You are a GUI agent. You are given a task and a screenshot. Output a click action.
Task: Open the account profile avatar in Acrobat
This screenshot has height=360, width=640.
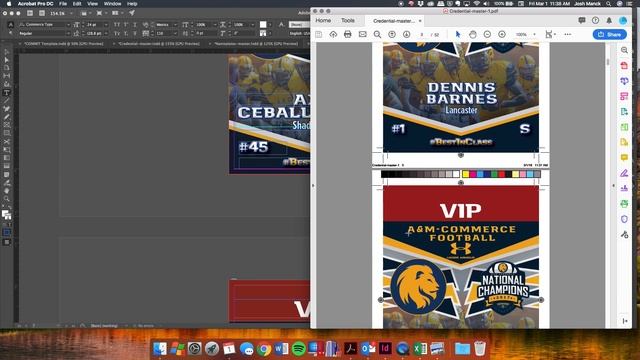(623, 20)
